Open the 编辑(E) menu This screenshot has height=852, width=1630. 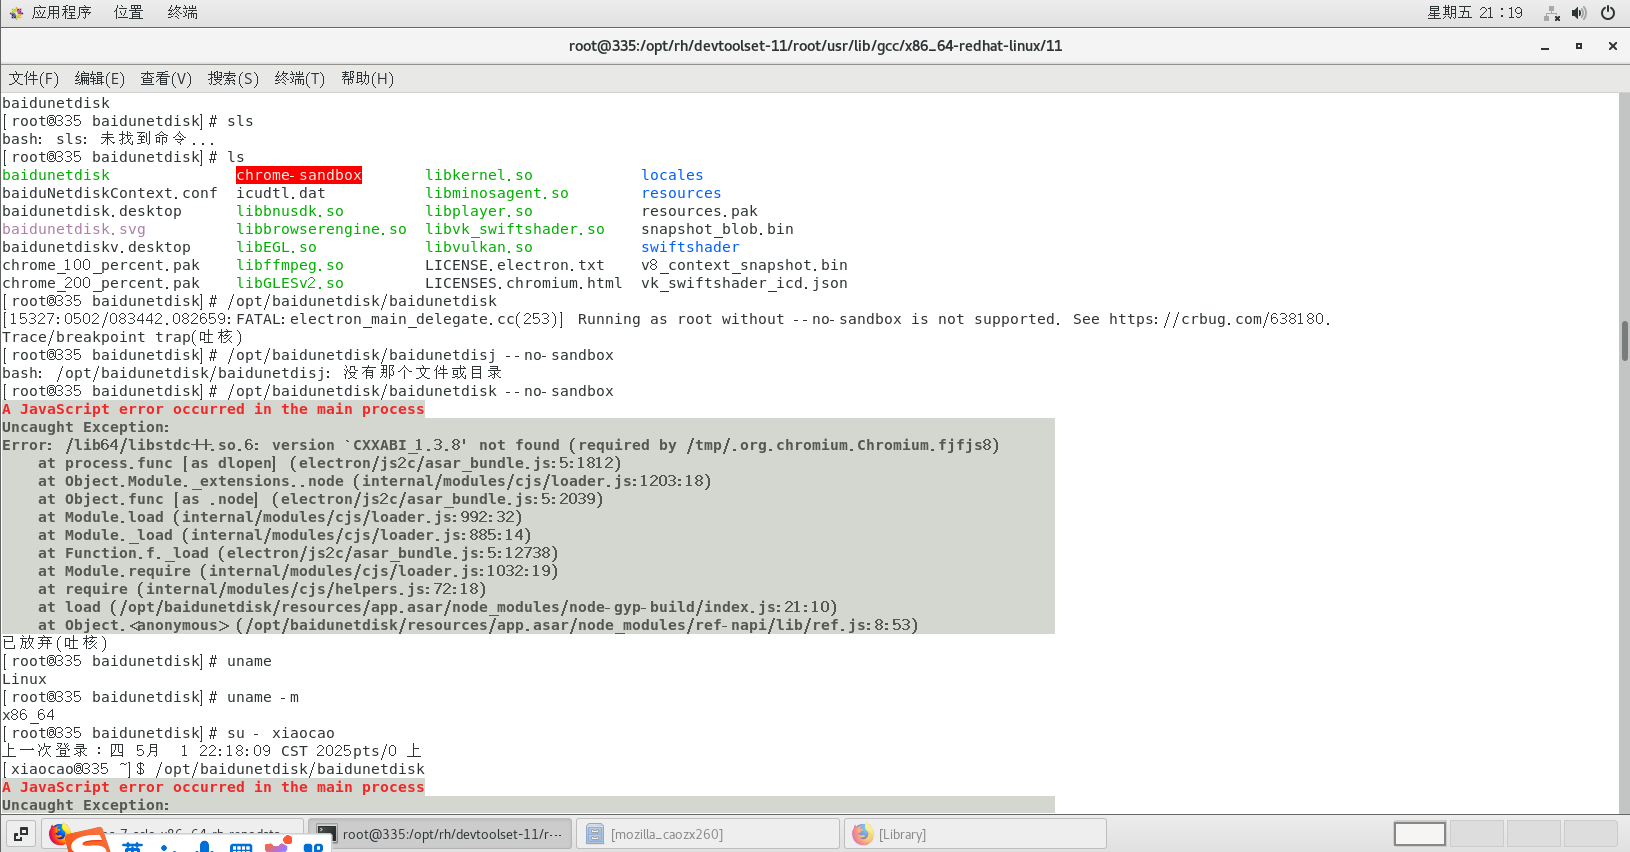pos(99,78)
